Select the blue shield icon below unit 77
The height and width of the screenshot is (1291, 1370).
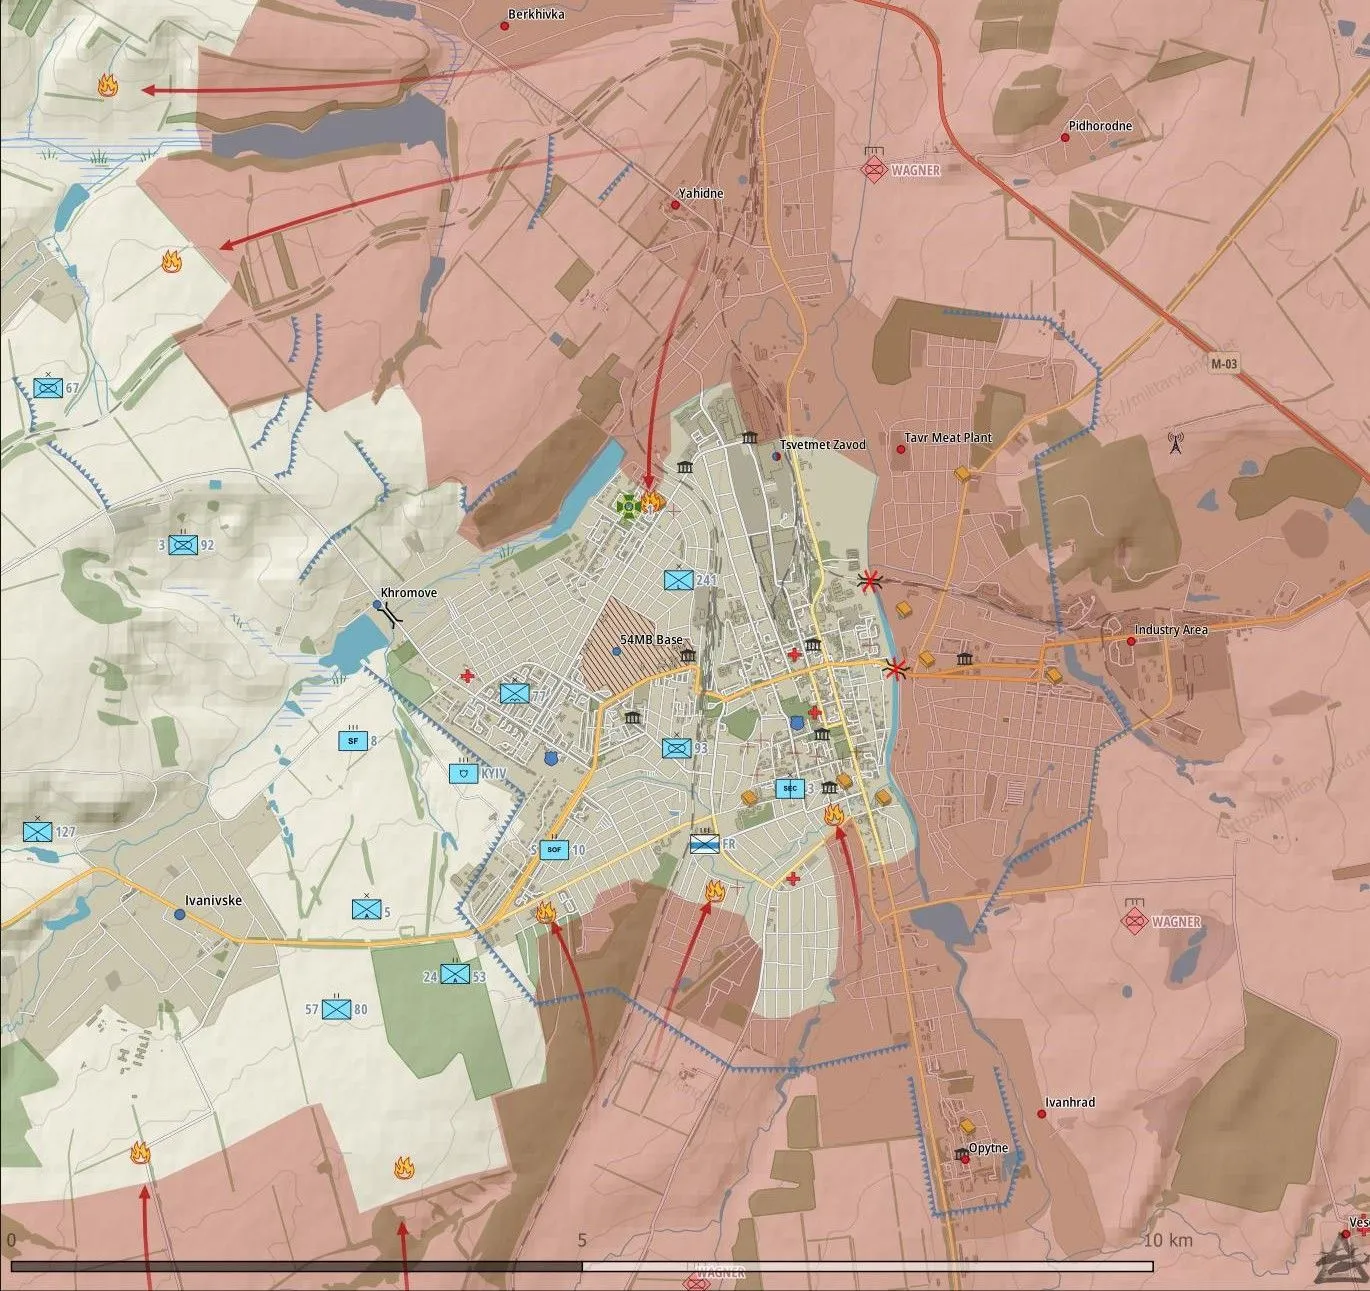pos(551,759)
